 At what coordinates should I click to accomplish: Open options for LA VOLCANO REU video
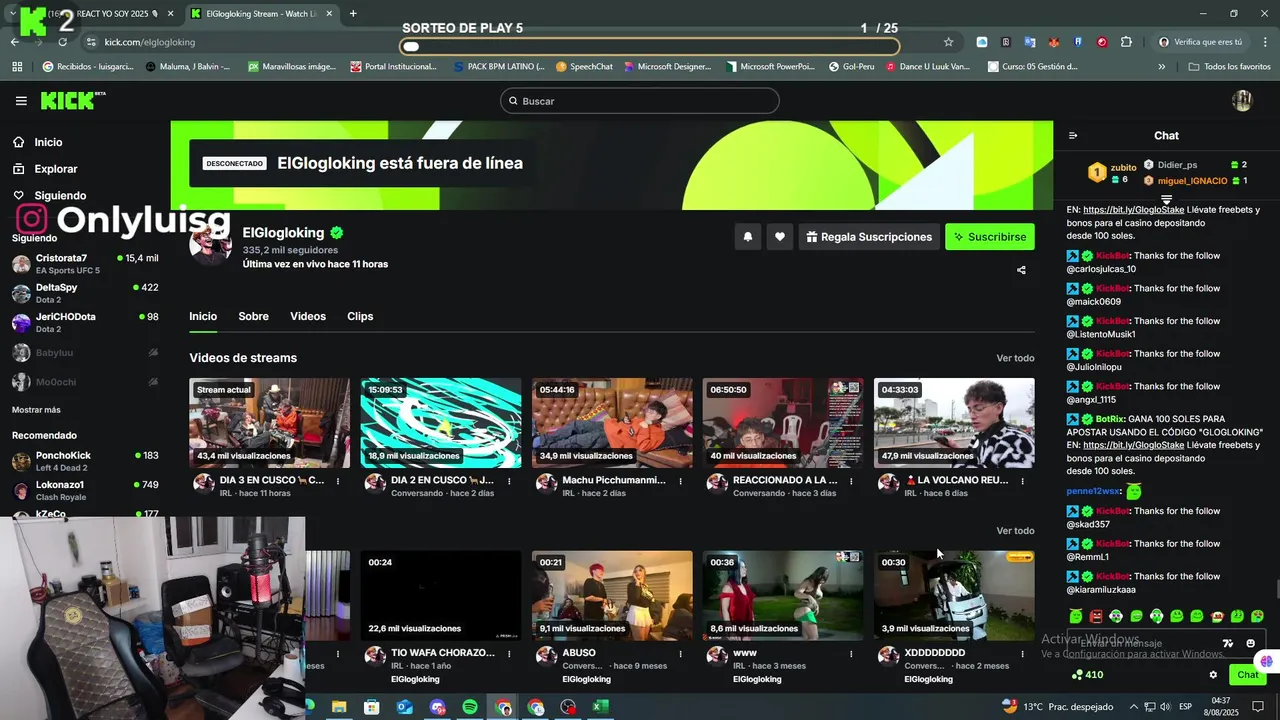click(1022, 481)
